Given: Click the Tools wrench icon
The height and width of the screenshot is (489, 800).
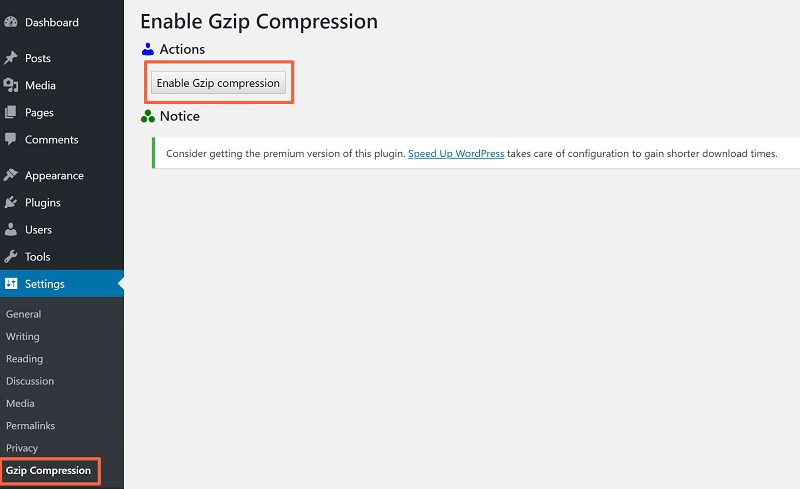Looking at the screenshot, I should point(11,256).
